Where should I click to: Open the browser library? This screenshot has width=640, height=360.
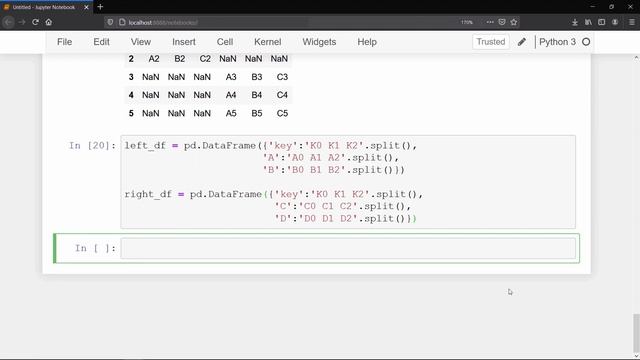point(588,22)
